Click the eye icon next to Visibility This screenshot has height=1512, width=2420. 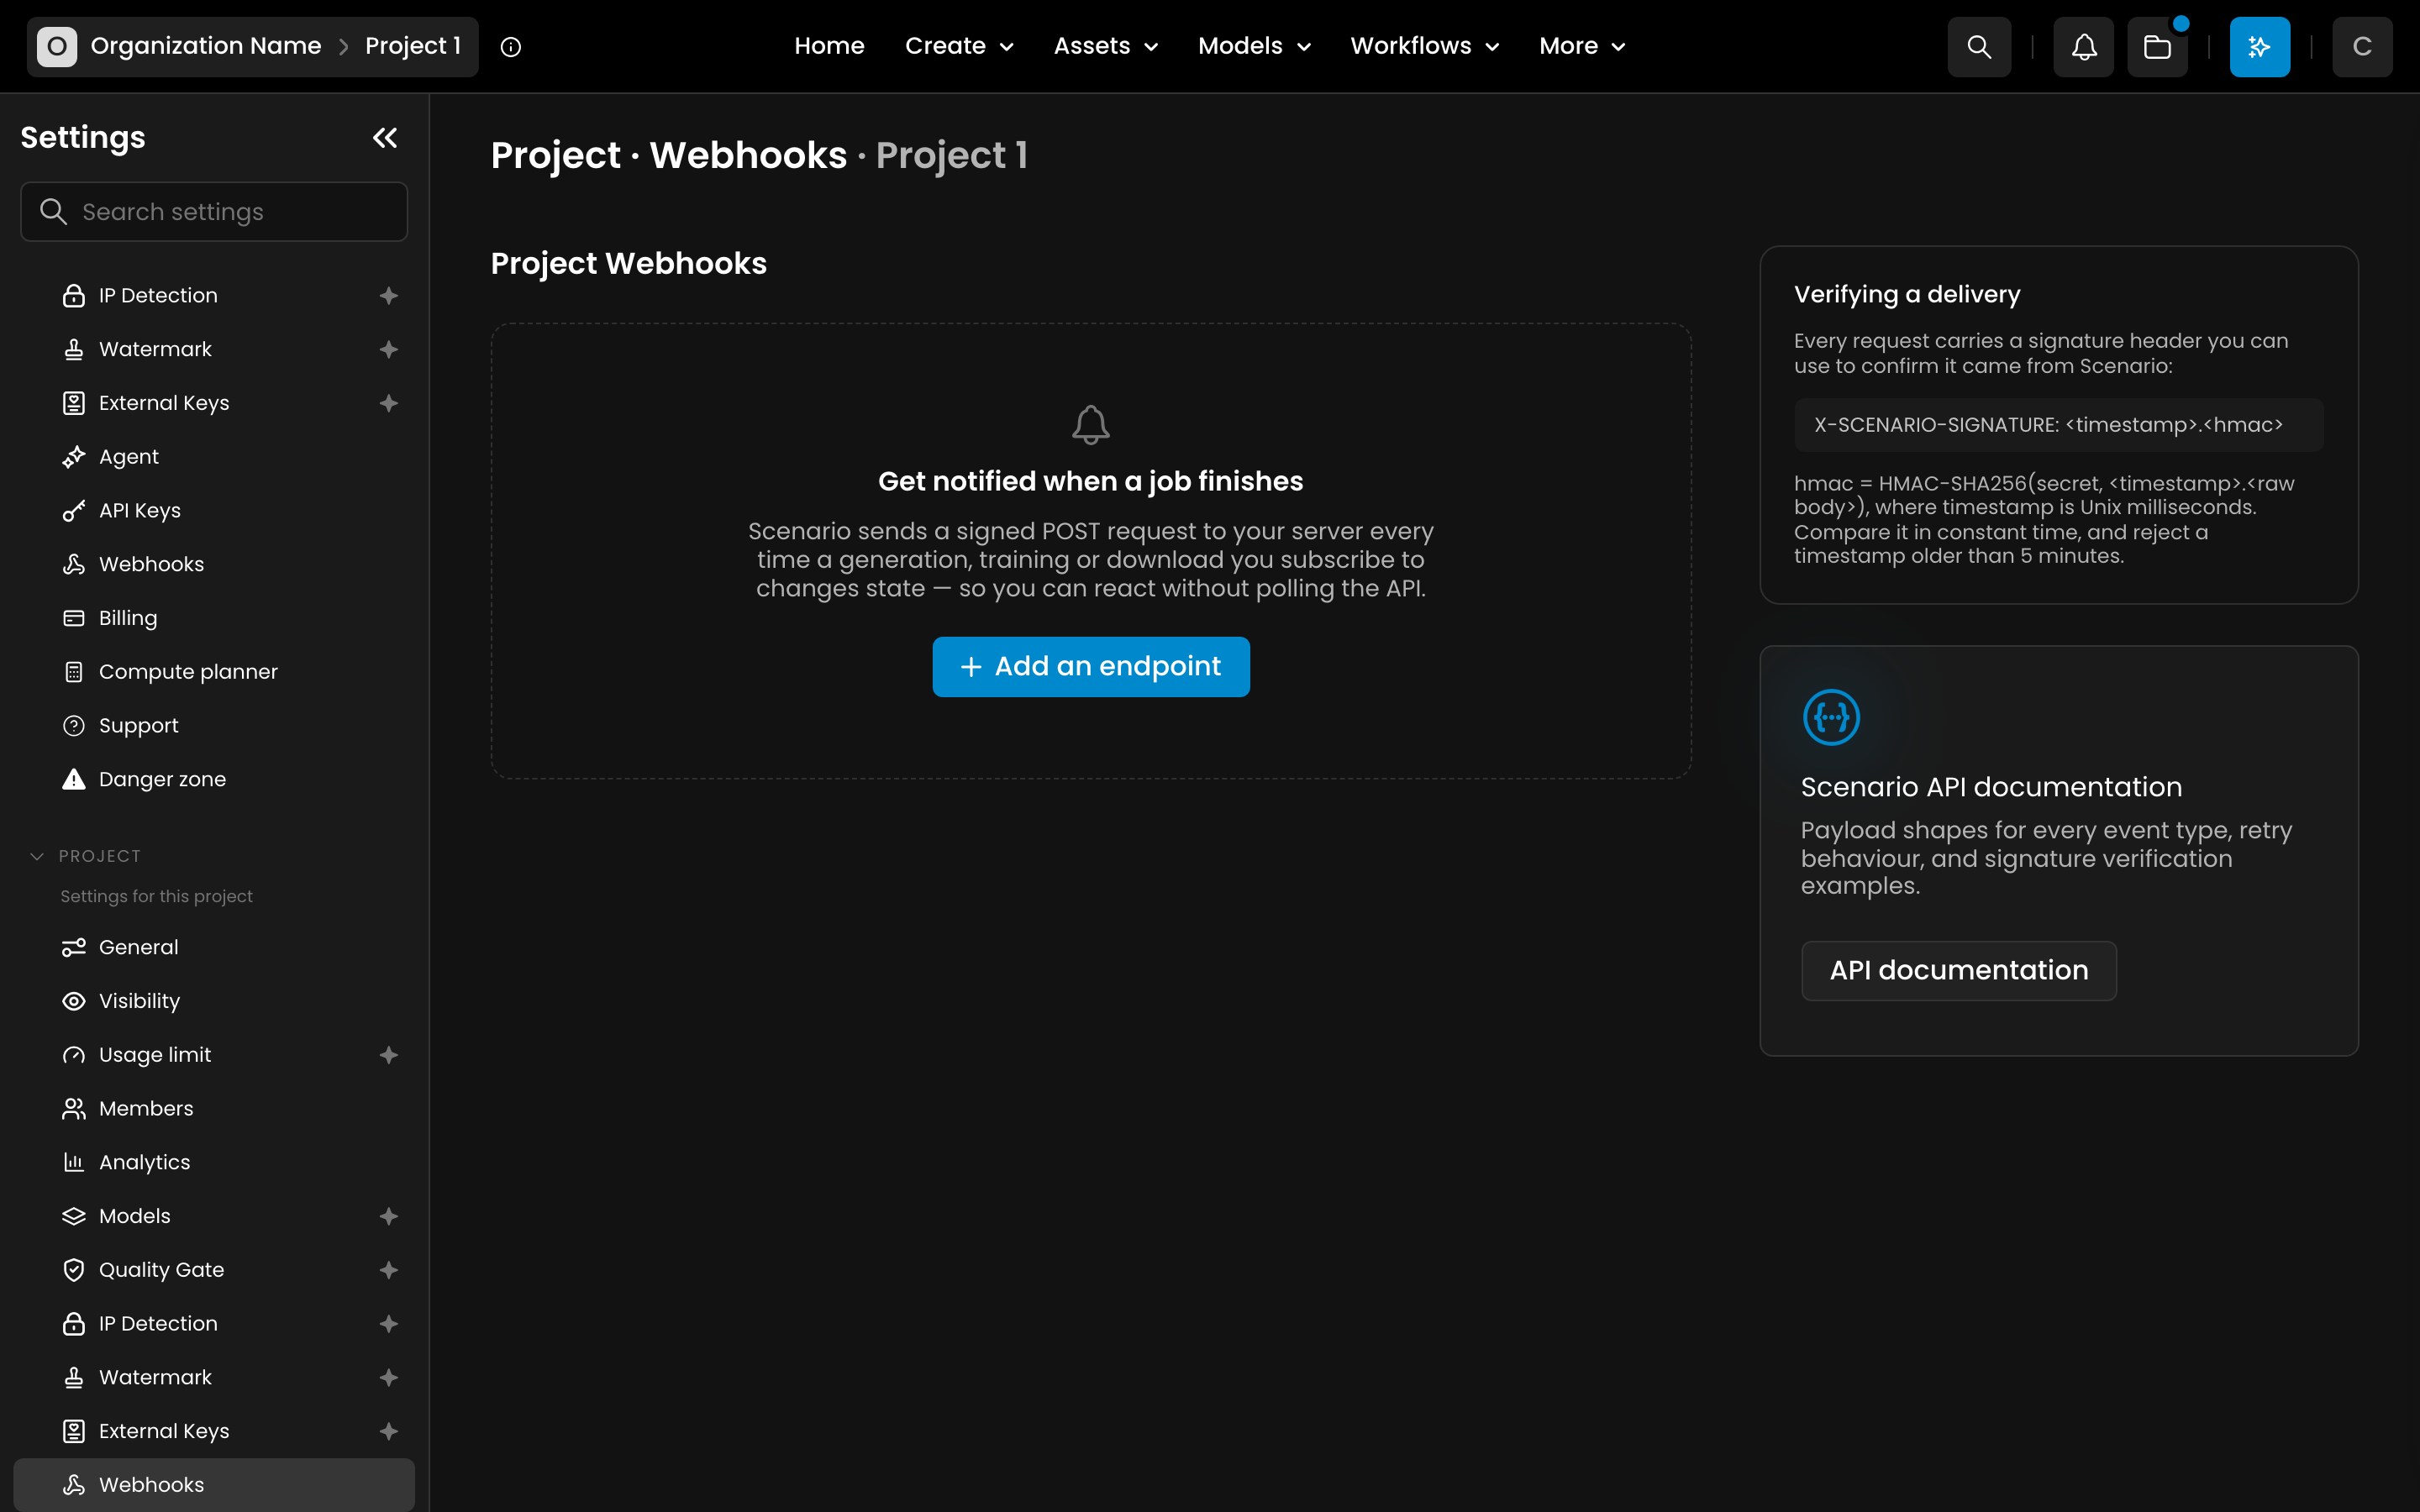click(74, 1001)
